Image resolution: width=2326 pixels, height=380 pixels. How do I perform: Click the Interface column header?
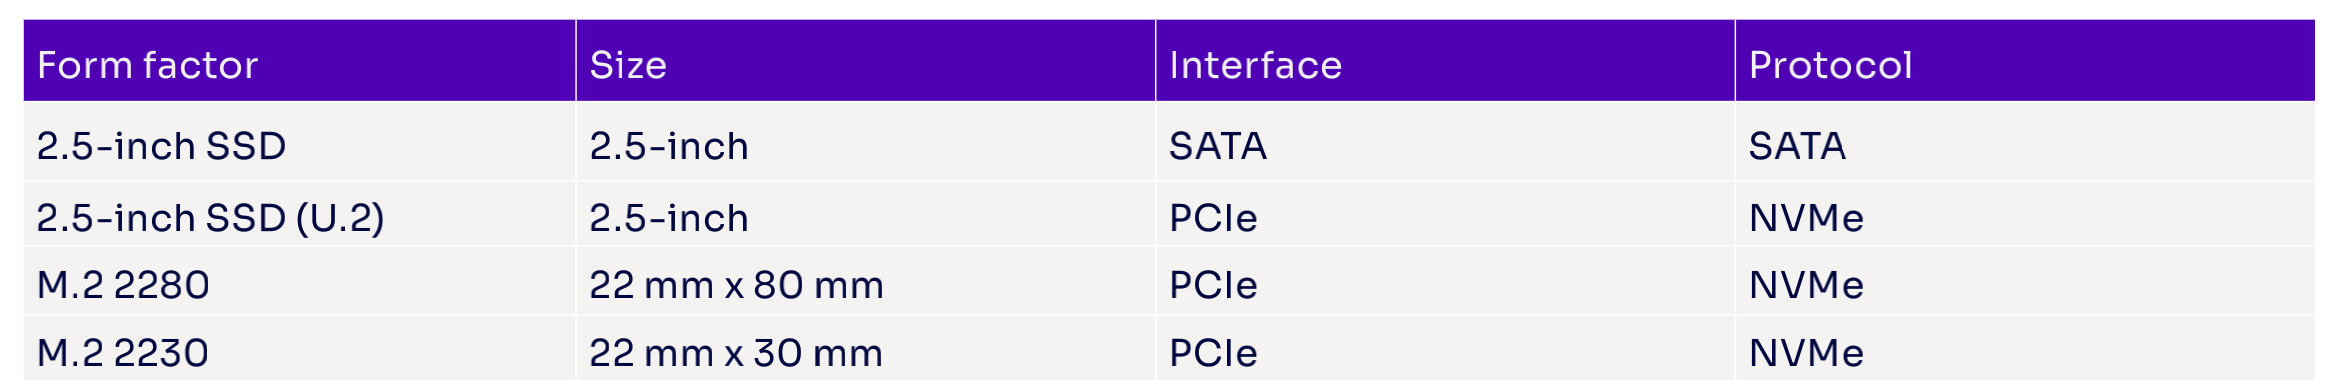pos(1445,60)
